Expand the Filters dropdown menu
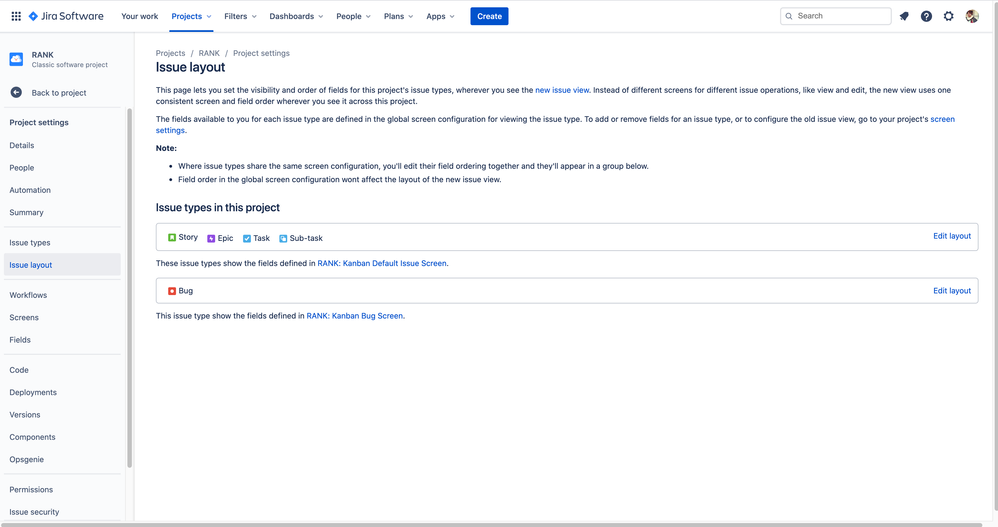 click(240, 16)
